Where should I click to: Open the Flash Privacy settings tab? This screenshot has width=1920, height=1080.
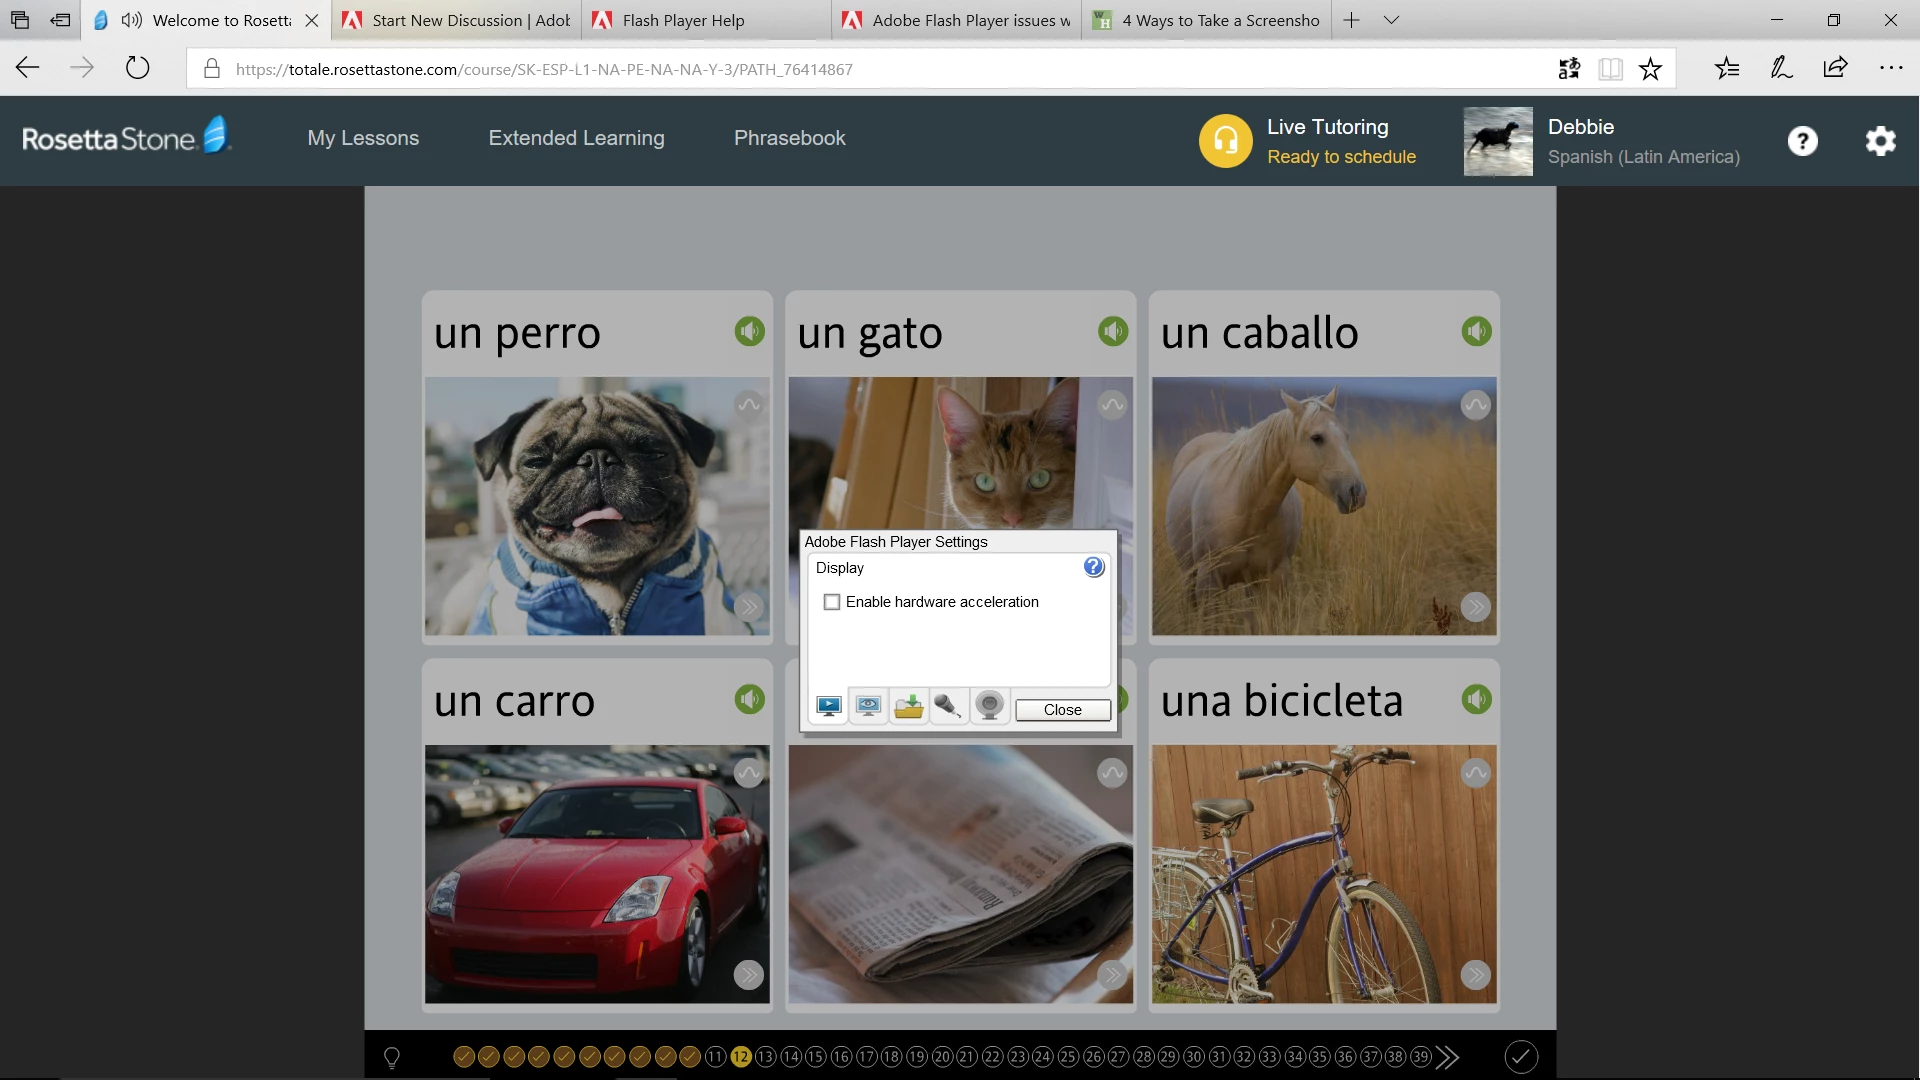coord(868,707)
